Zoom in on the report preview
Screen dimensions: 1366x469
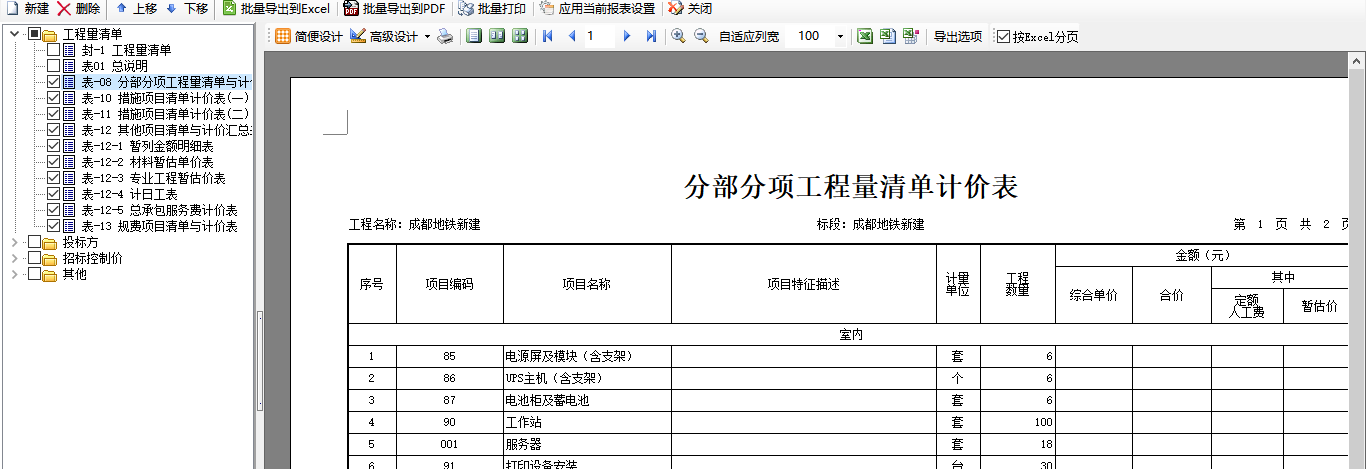tap(678, 36)
